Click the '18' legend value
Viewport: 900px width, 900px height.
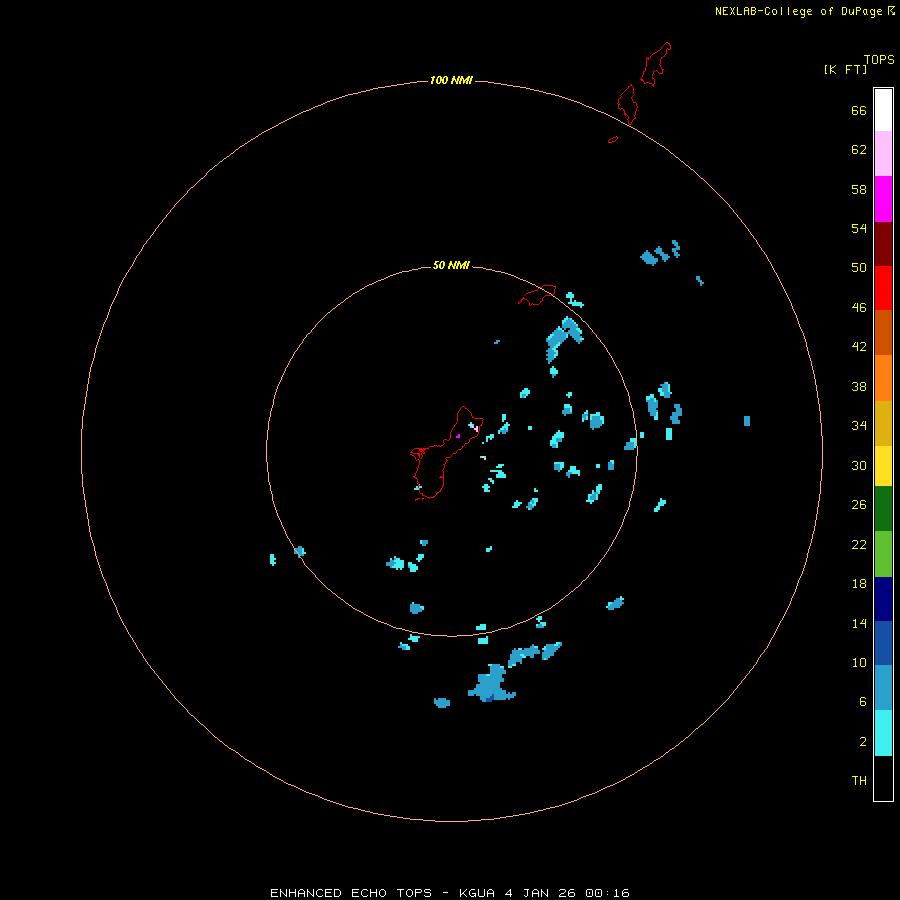859,584
